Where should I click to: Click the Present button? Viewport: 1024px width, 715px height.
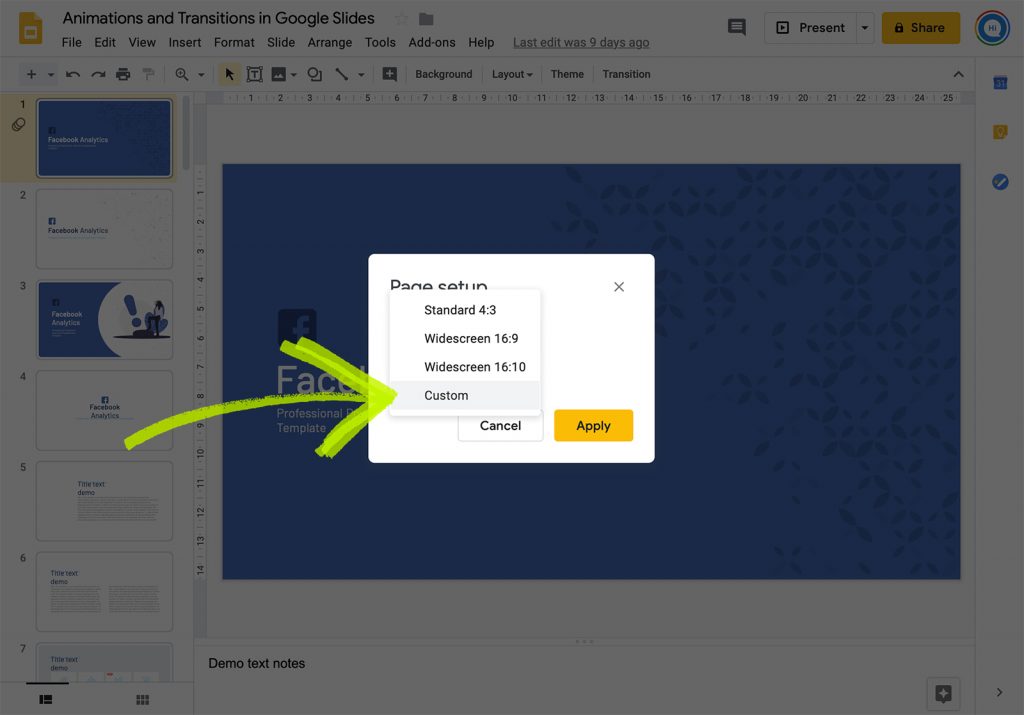click(x=811, y=28)
